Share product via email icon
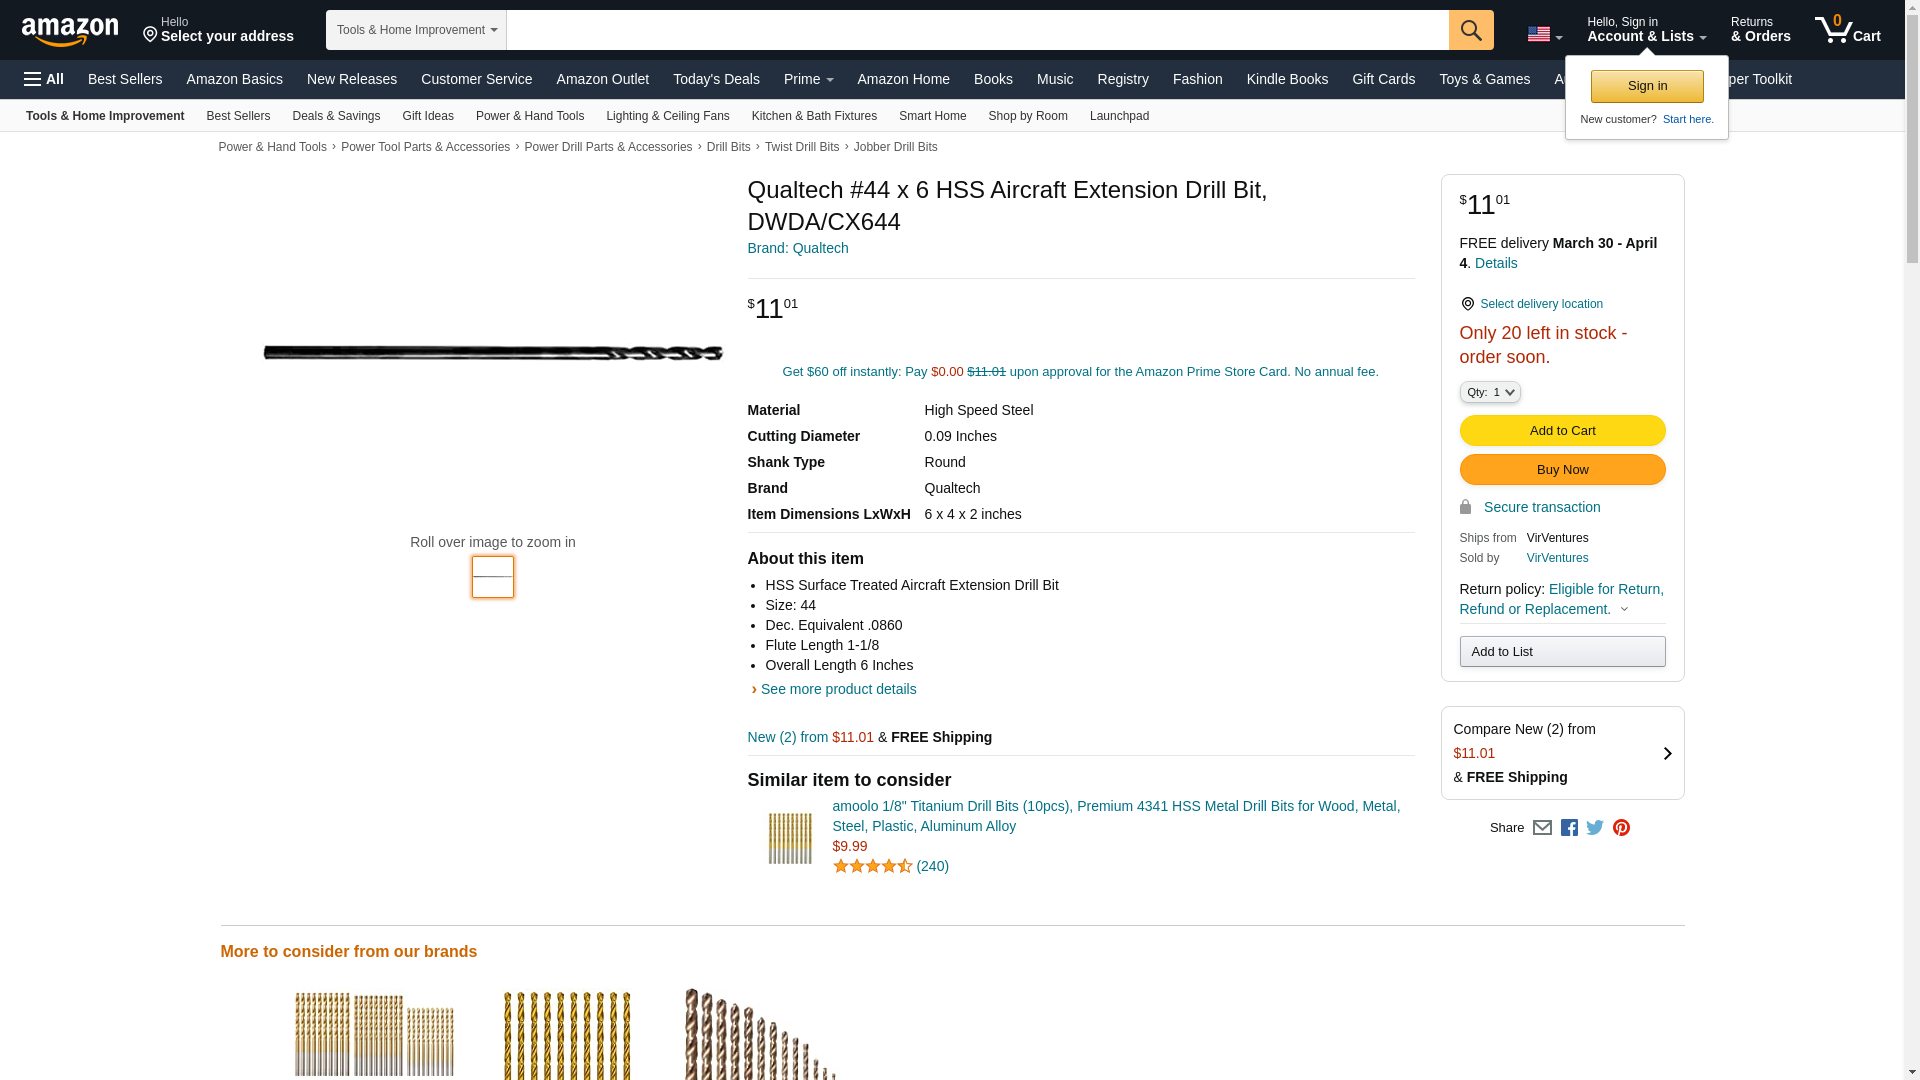This screenshot has height=1080, width=1920. point(1542,828)
